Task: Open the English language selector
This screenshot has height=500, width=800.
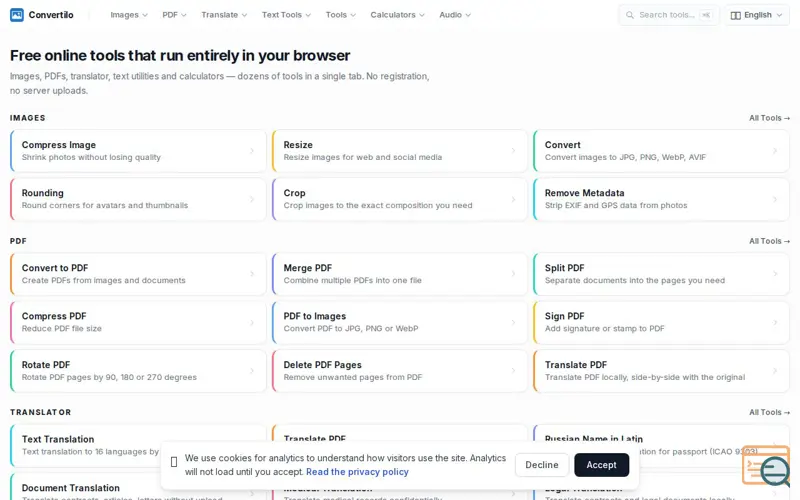Action: (x=757, y=15)
